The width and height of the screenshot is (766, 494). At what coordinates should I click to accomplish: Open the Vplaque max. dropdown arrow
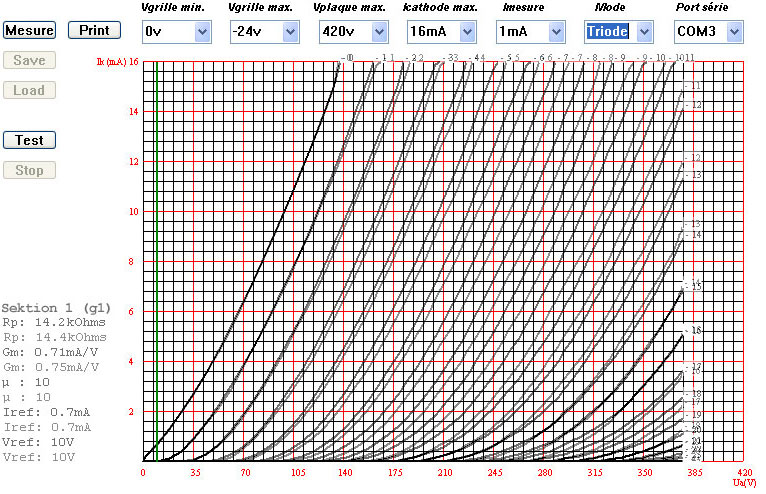380,32
